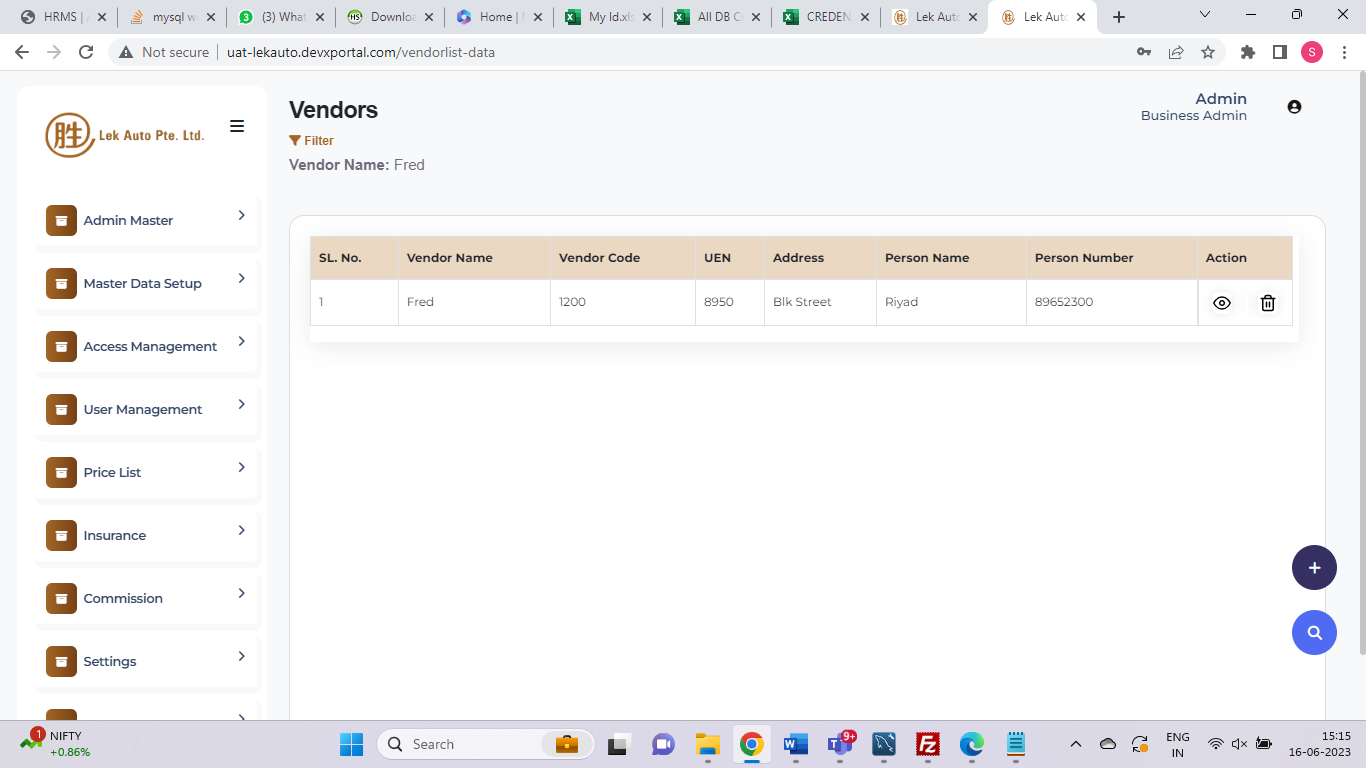The width and height of the screenshot is (1366, 768).
Task: Click the Settings sidebar icon
Action: tap(61, 661)
